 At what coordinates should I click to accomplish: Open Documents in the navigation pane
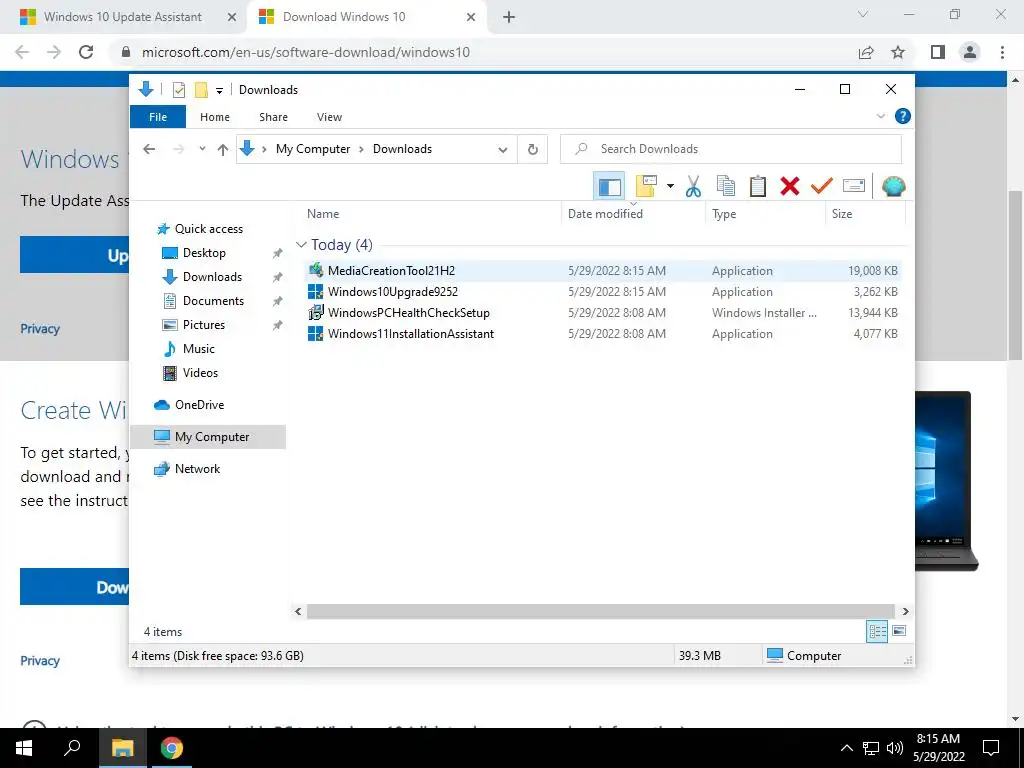pos(213,301)
